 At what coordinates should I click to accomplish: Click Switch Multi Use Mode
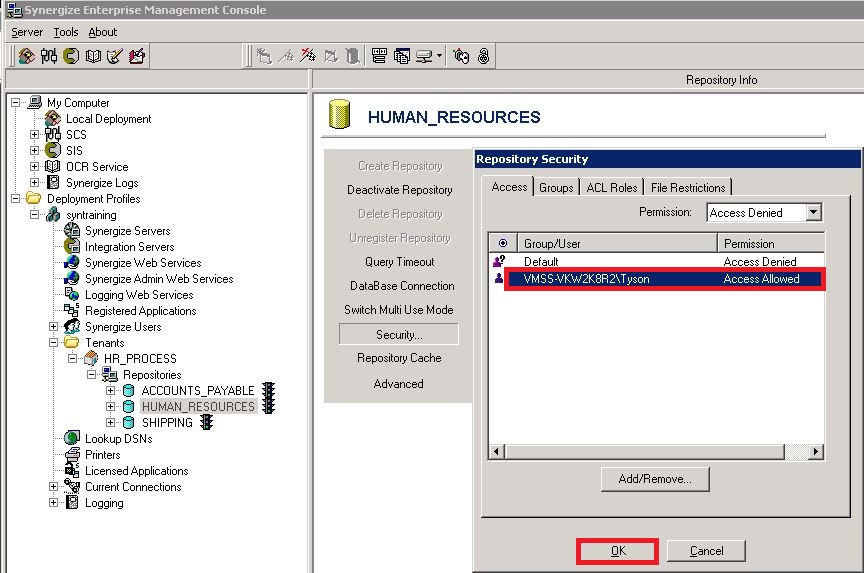(x=398, y=310)
